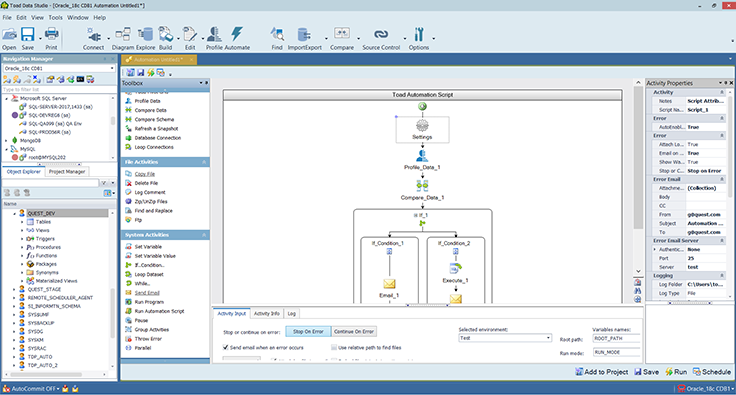Image resolution: width=736 pixels, height=395 pixels.
Task: Expand the QUEST_STAGE schema node
Action: 15,289
